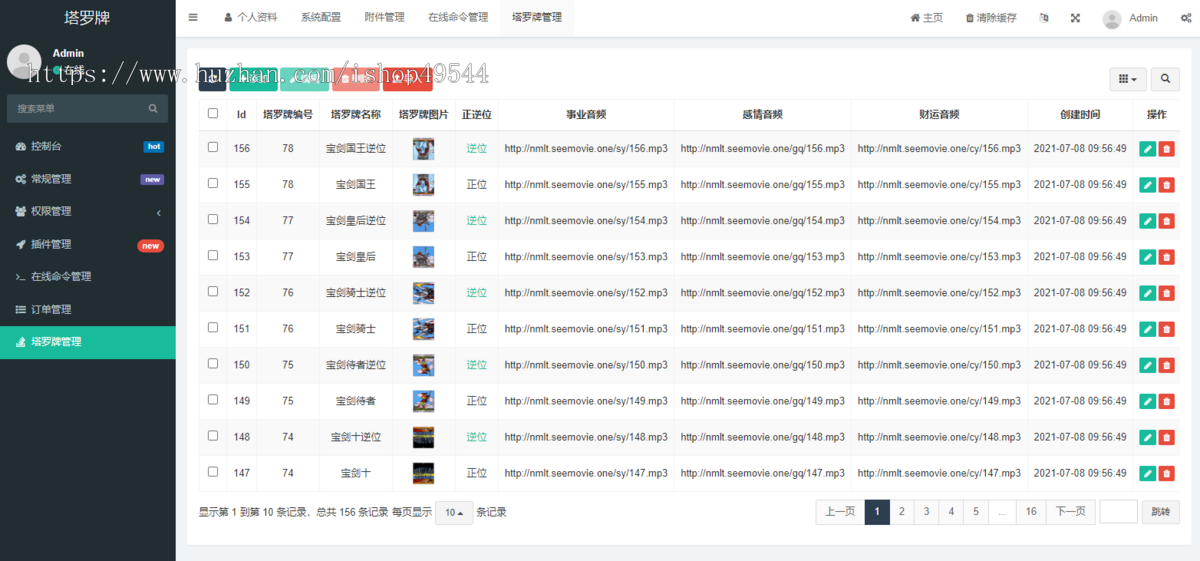
Task: Open 常规管理 in the sidebar
Action: pos(87,179)
